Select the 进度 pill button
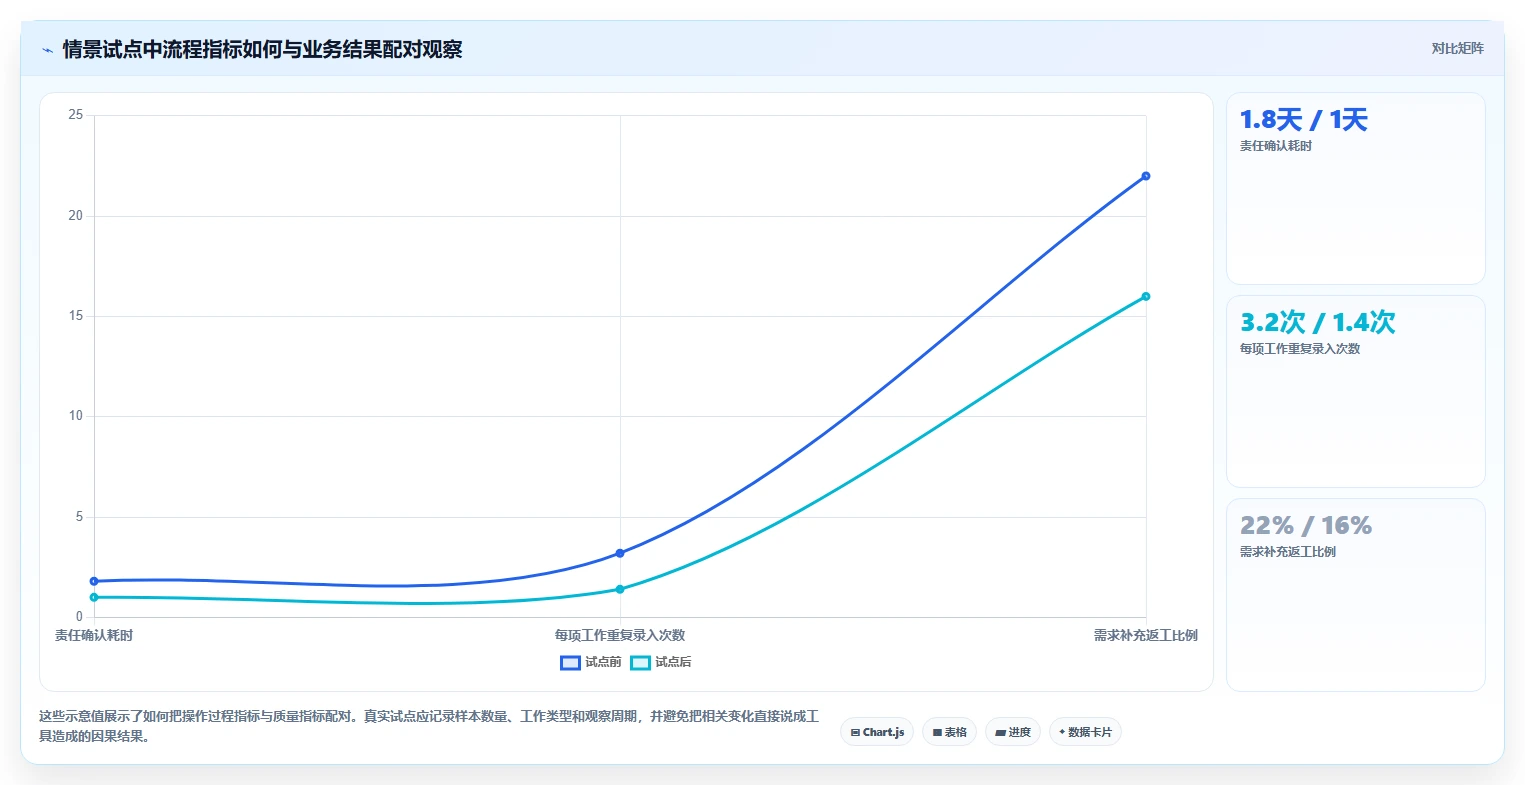The width and height of the screenshot is (1525, 785). [x=1012, y=732]
